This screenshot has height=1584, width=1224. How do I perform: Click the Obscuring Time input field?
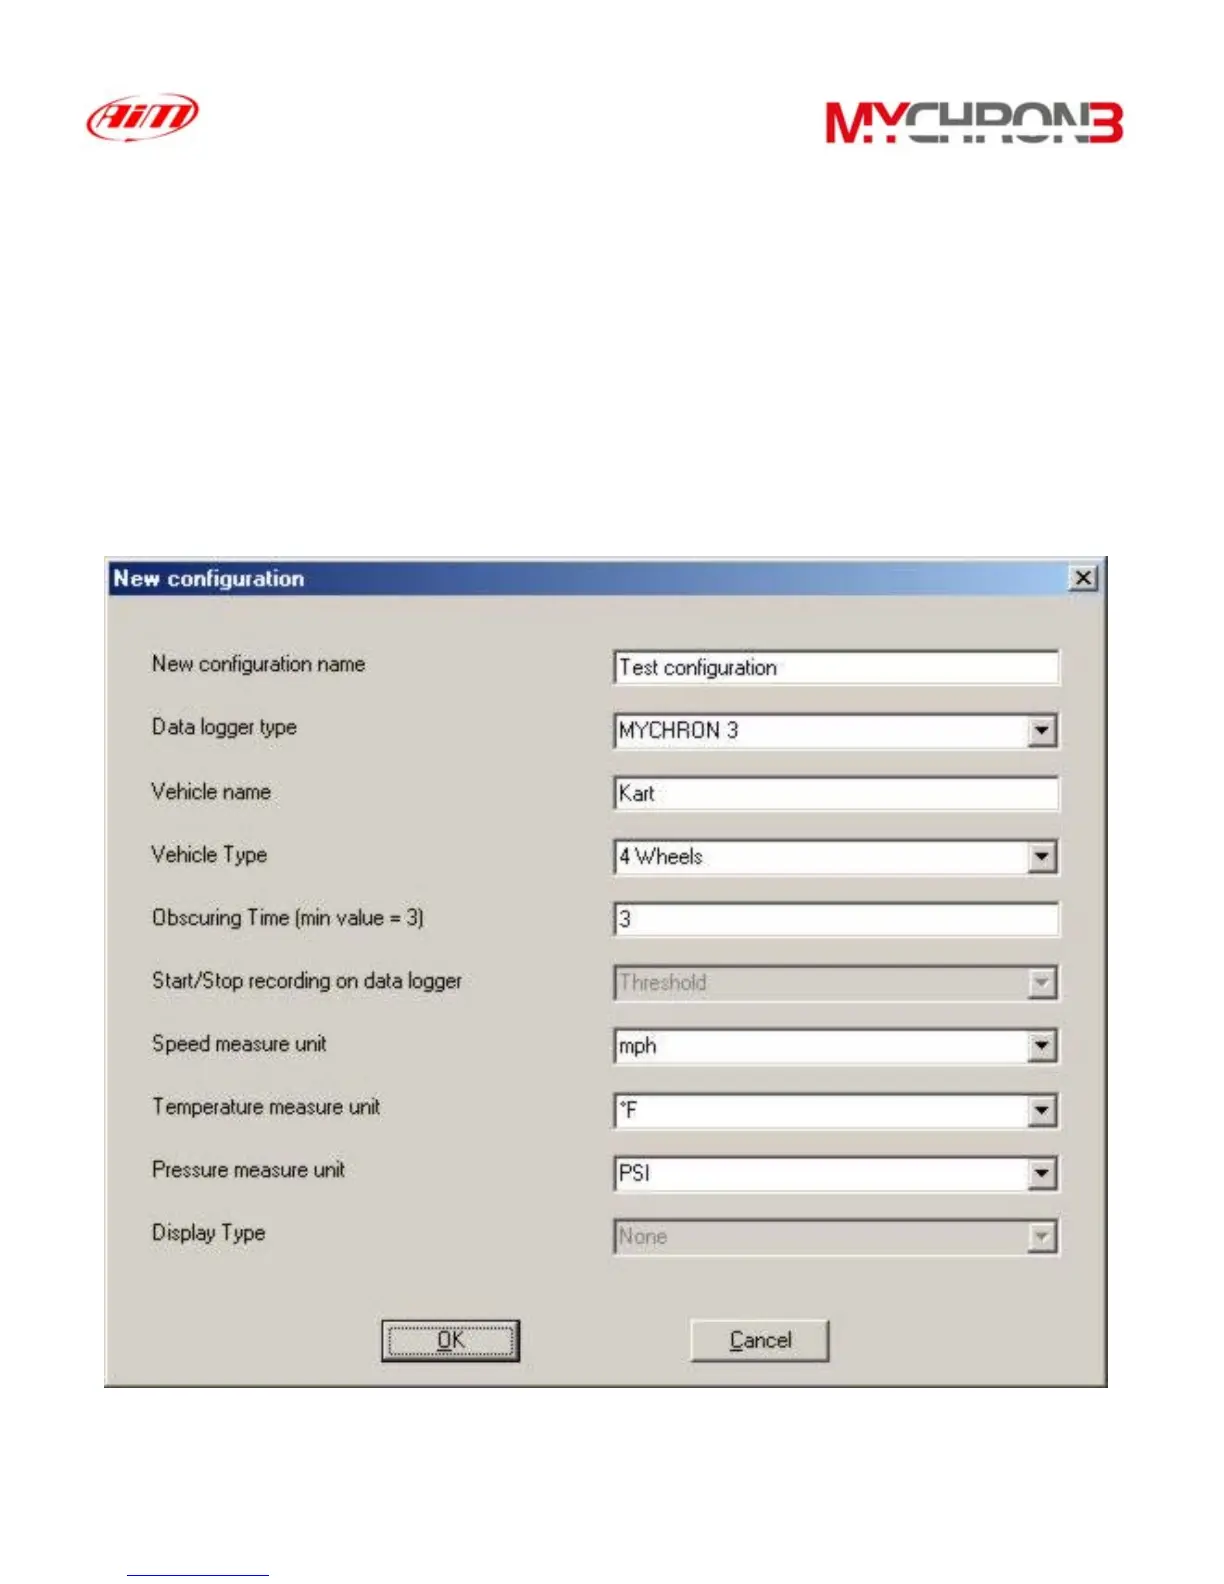[x=836, y=919]
